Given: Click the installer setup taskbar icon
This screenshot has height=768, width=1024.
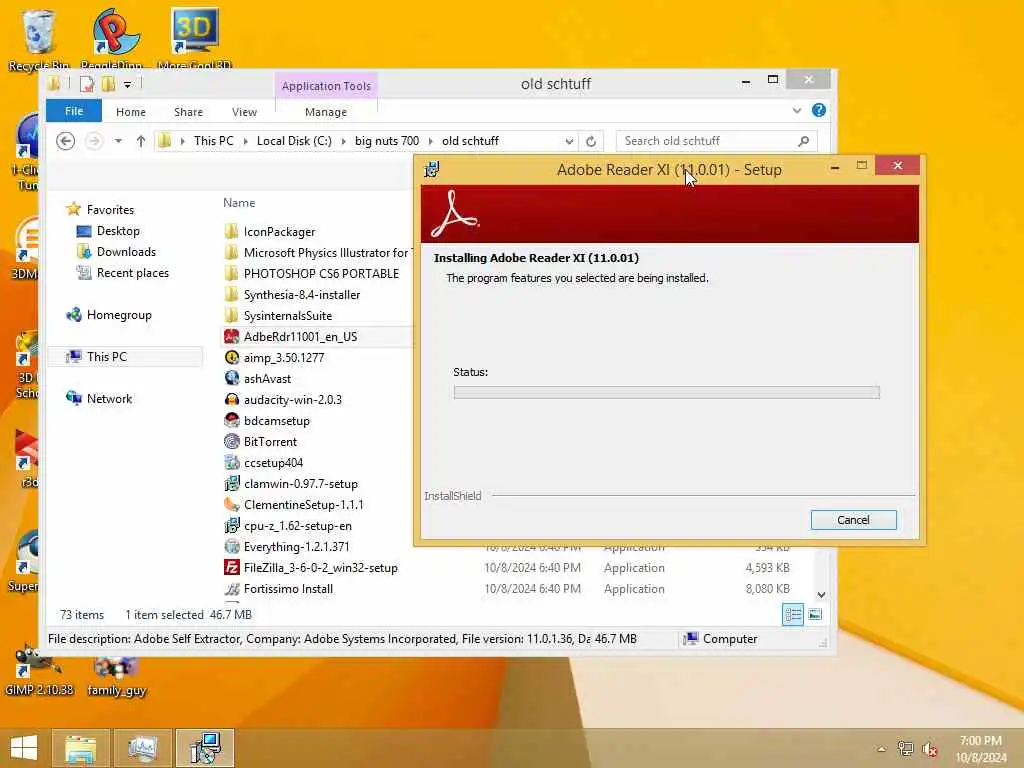Looking at the screenshot, I should [x=205, y=748].
